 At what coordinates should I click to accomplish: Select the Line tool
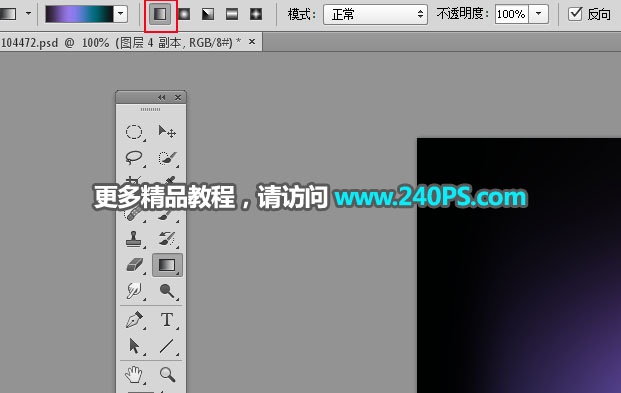pos(167,346)
